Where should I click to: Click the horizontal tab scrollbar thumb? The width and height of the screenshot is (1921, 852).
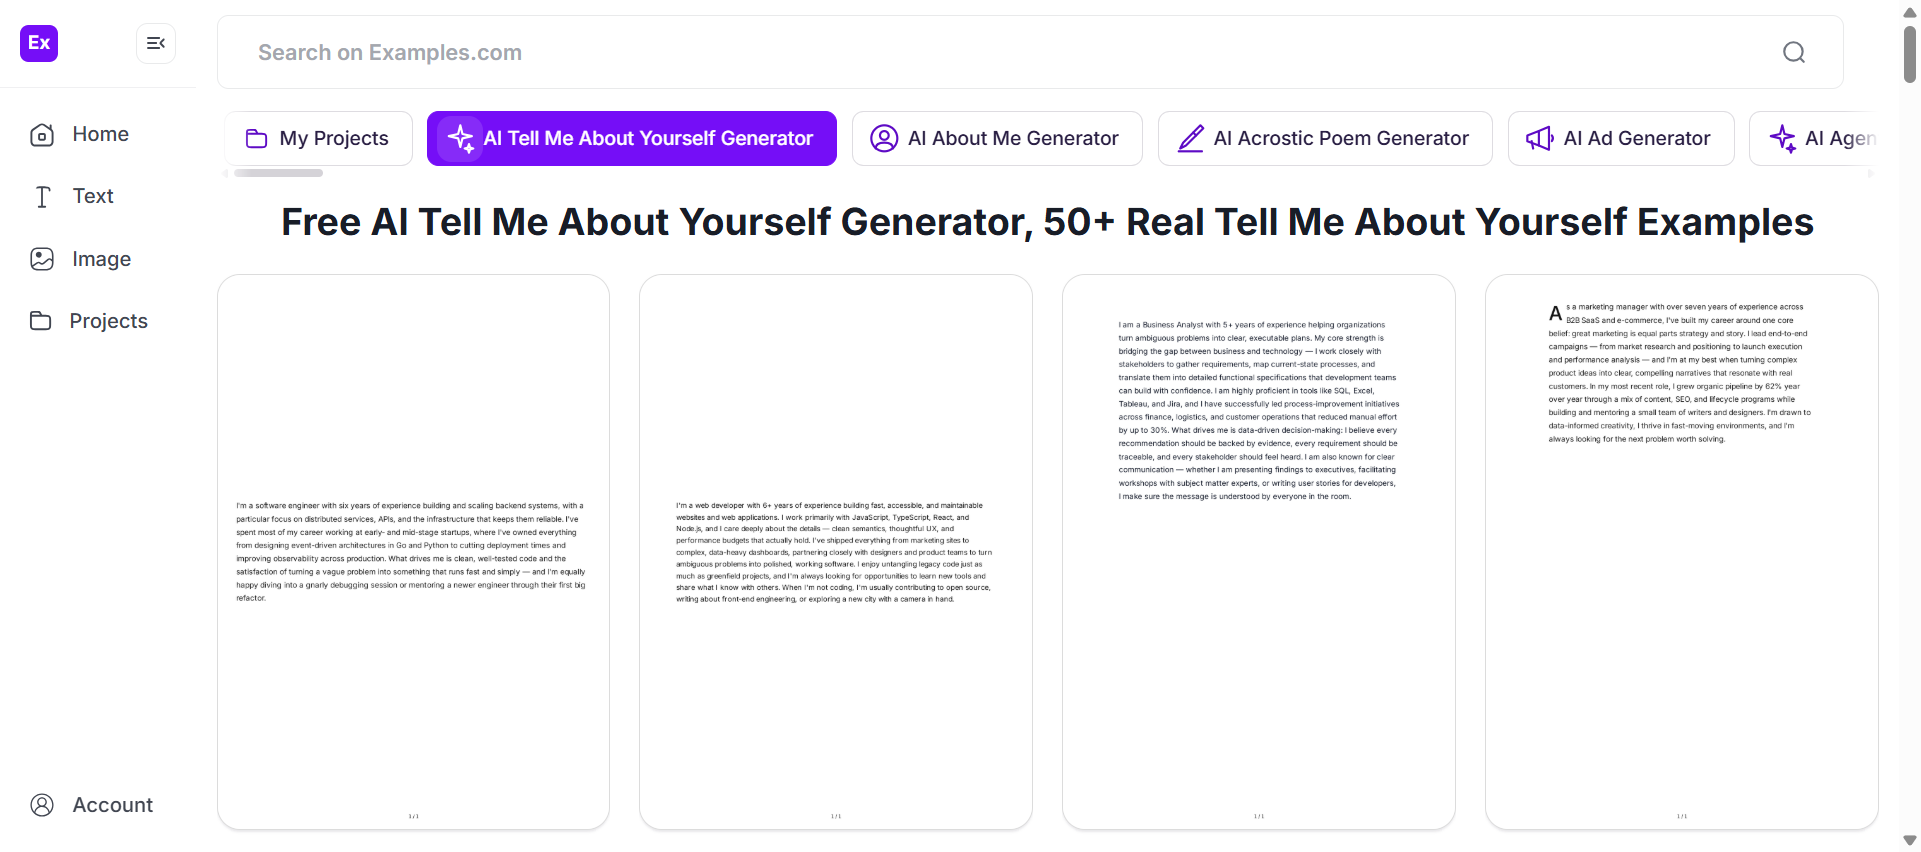(278, 173)
